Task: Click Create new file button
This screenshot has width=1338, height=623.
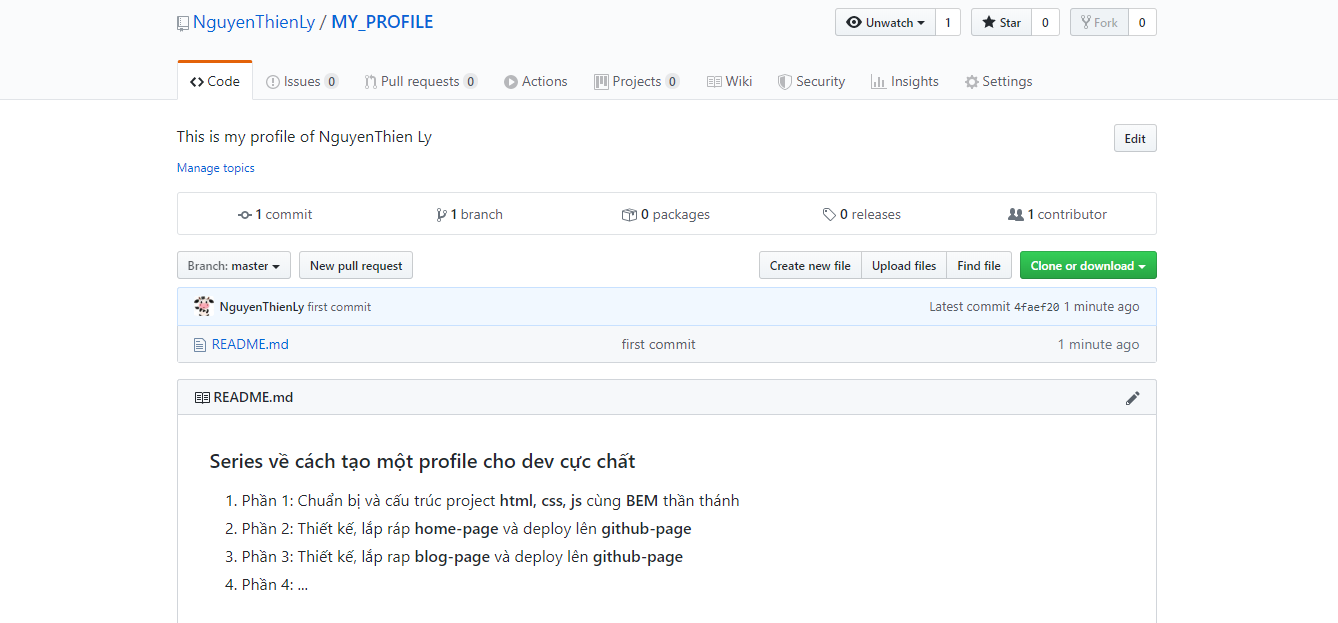Action: coord(810,265)
